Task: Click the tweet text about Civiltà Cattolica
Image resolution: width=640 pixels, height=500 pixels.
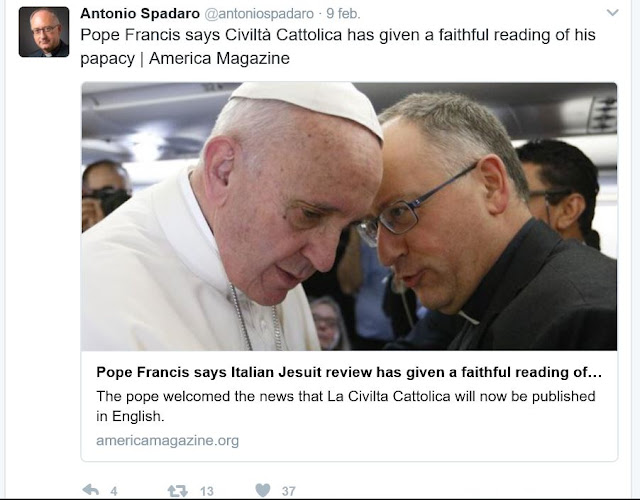Action: click(x=338, y=47)
